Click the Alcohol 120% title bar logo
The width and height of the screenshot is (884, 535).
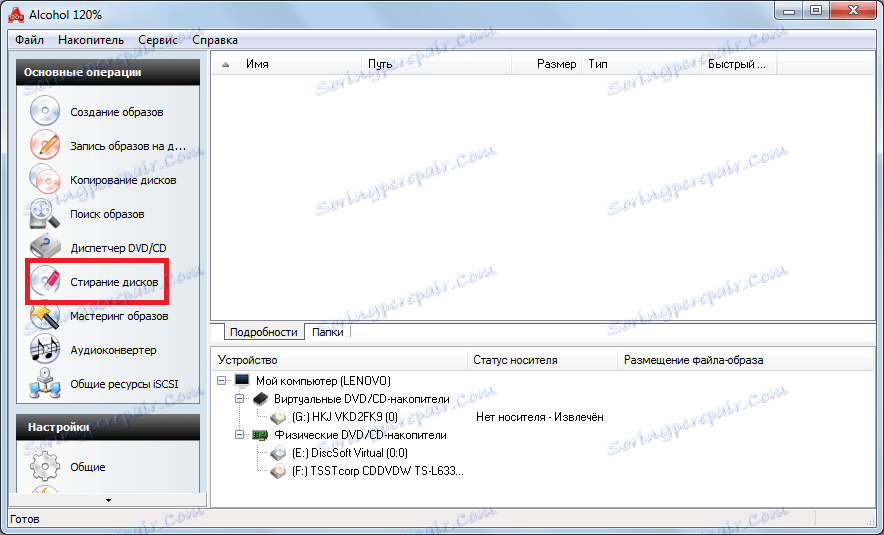pos(16,15)
